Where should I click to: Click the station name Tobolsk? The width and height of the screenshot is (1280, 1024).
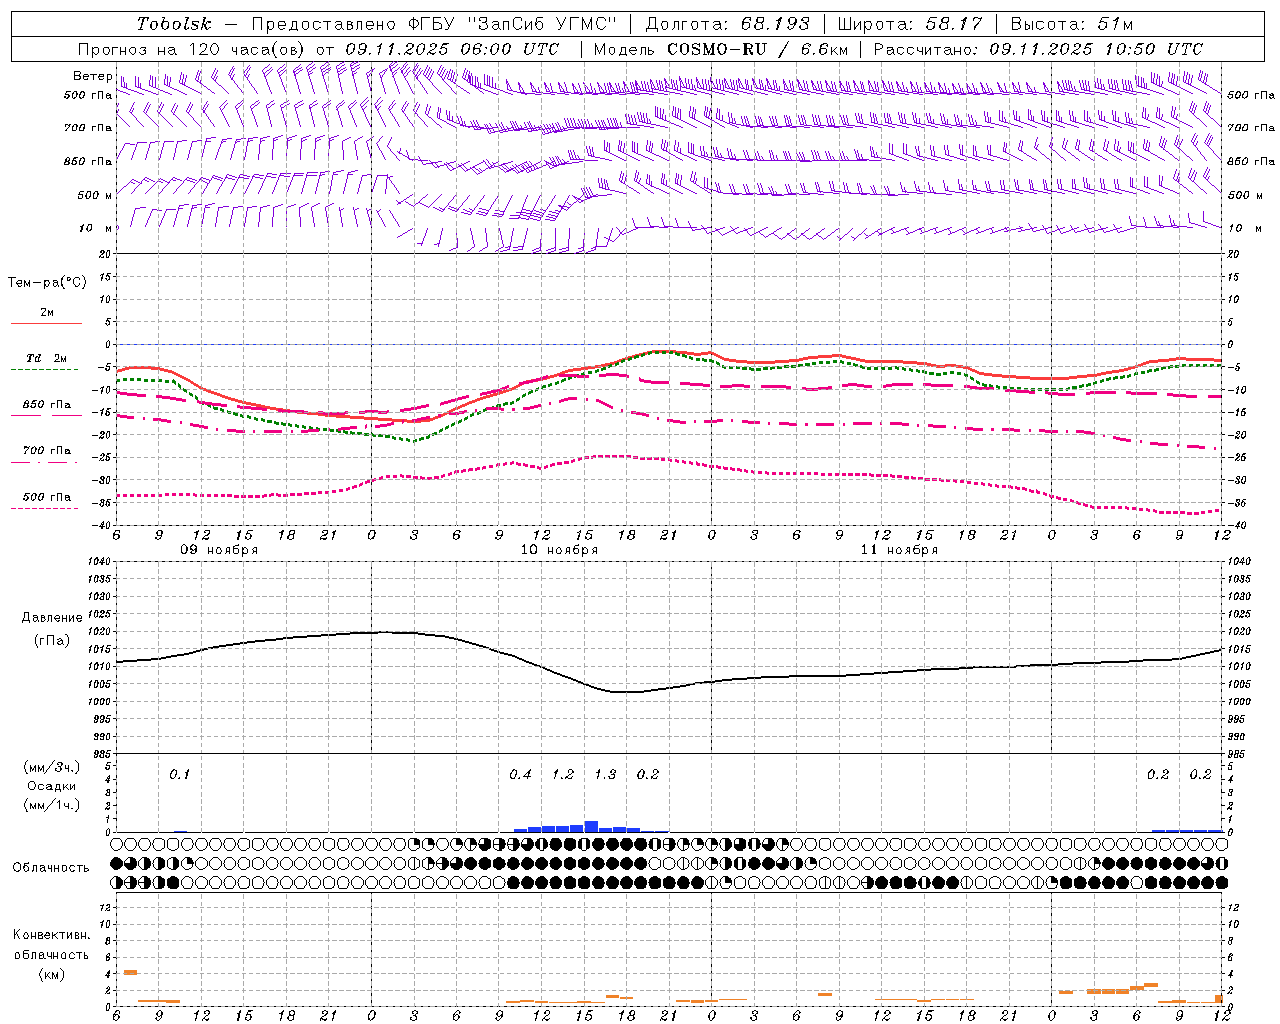click(174, 24)
